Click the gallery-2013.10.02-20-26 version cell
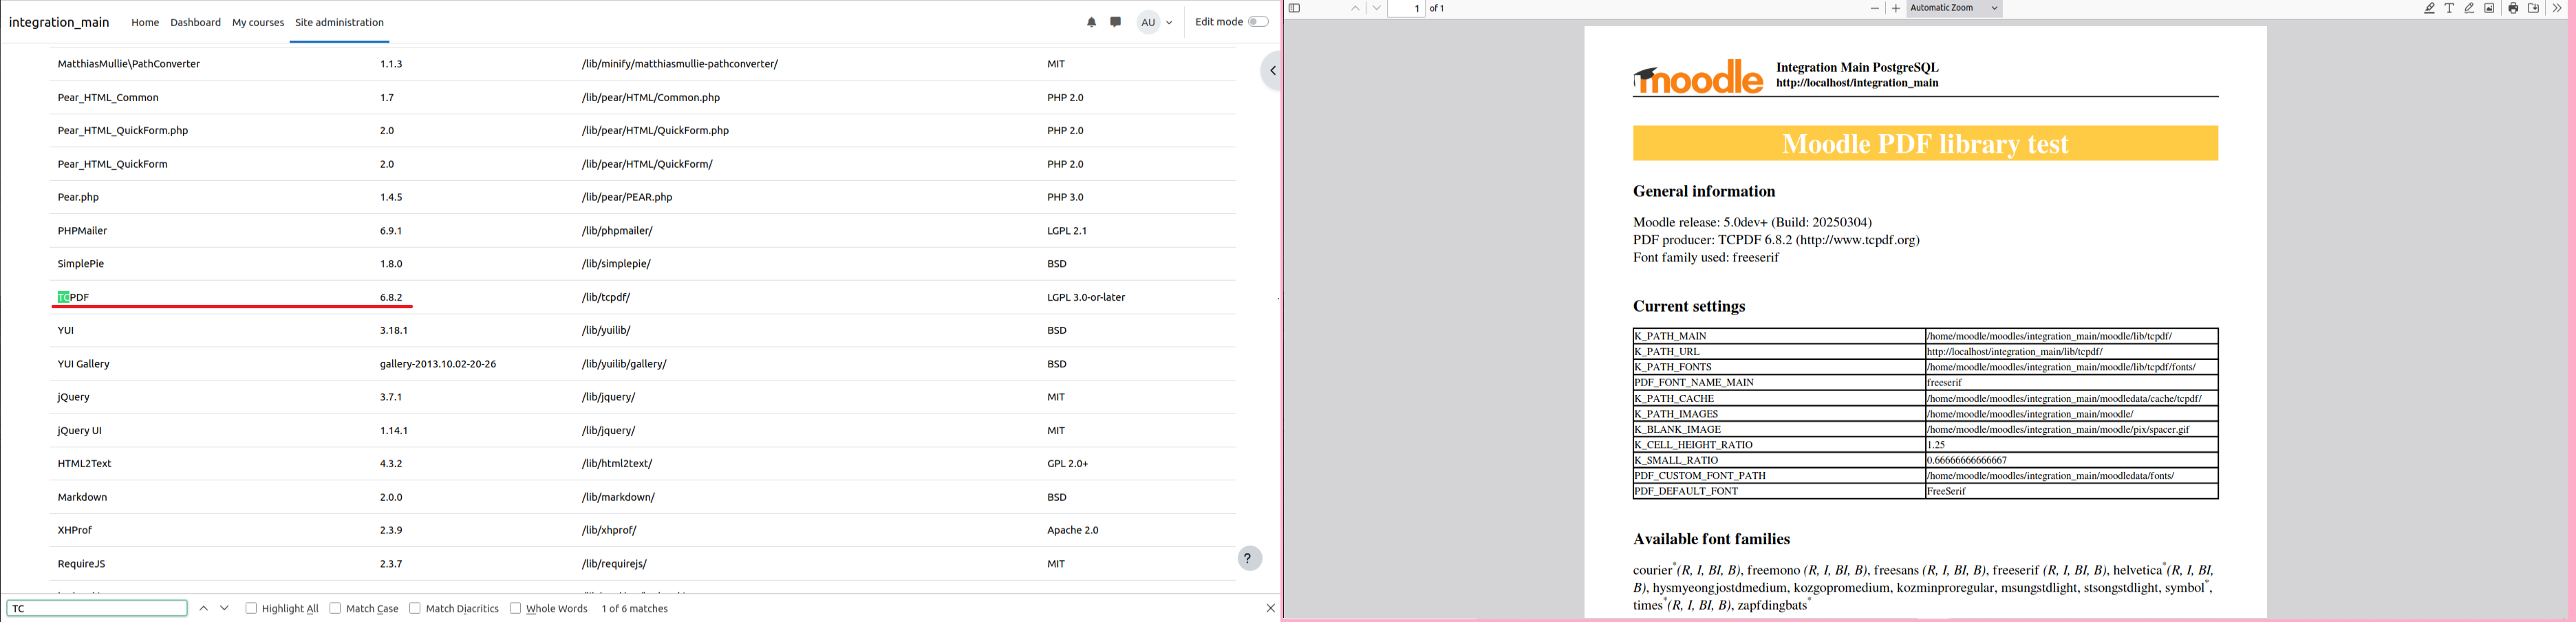This screenshot has width=2576, height=622. click(438, 364)
